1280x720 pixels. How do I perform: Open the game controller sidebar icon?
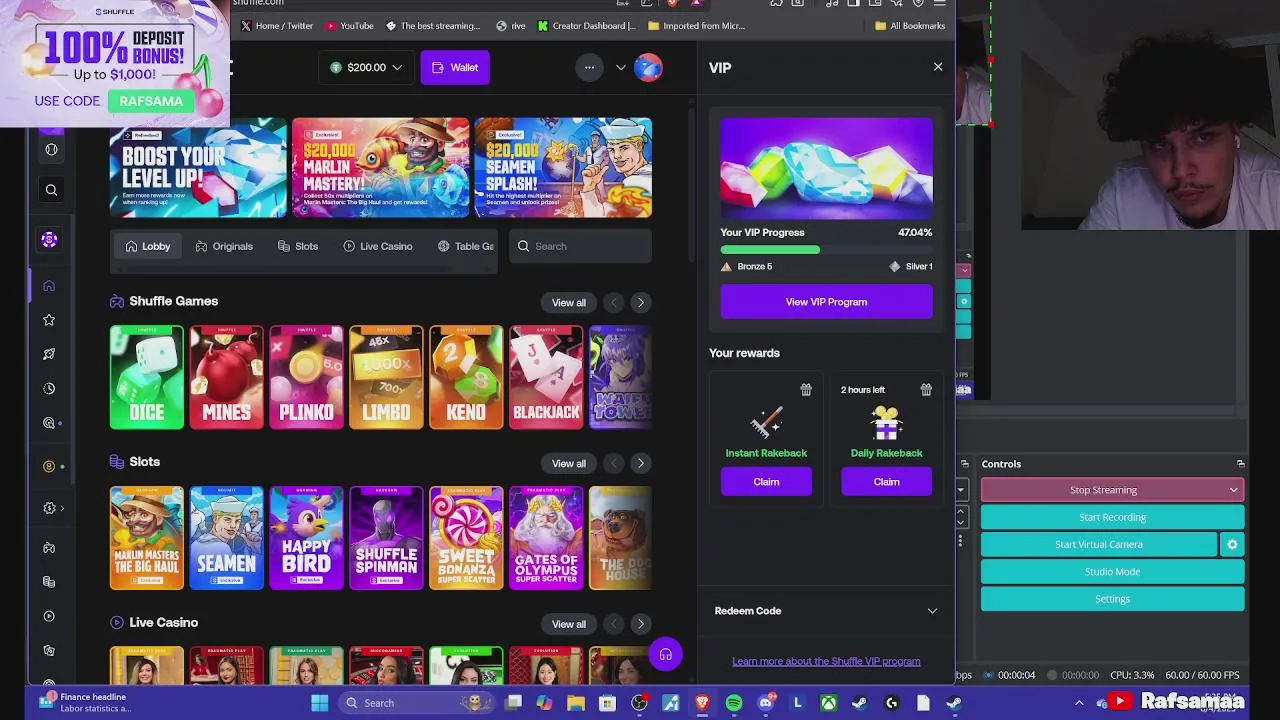(x=49, y=548)
